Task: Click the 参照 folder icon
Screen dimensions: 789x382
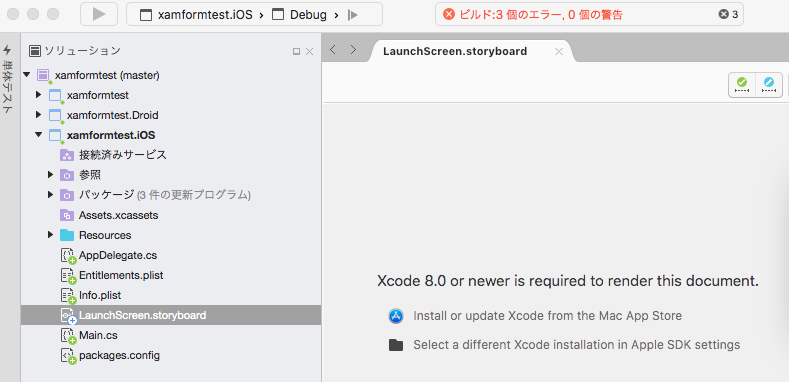Action: pos(67,175)
